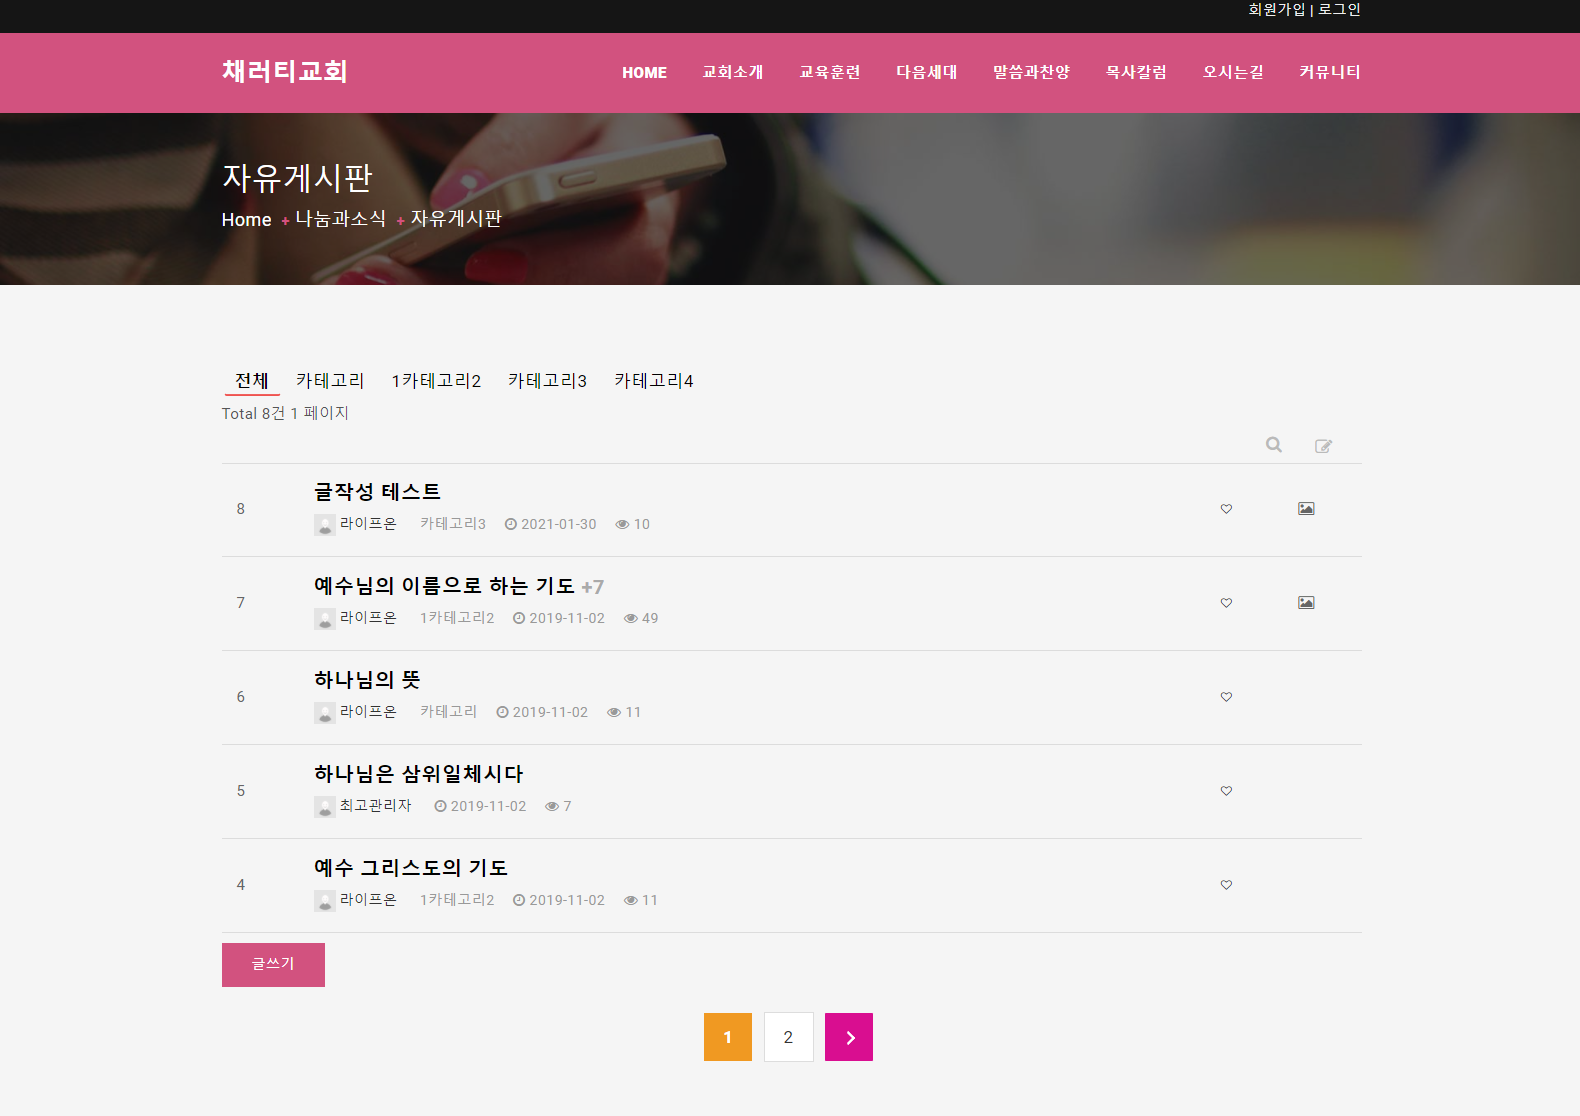The image size is (1580, 1116).
Task: Open post 예수님의 이름으로 하는 기도
Action: 444,586
